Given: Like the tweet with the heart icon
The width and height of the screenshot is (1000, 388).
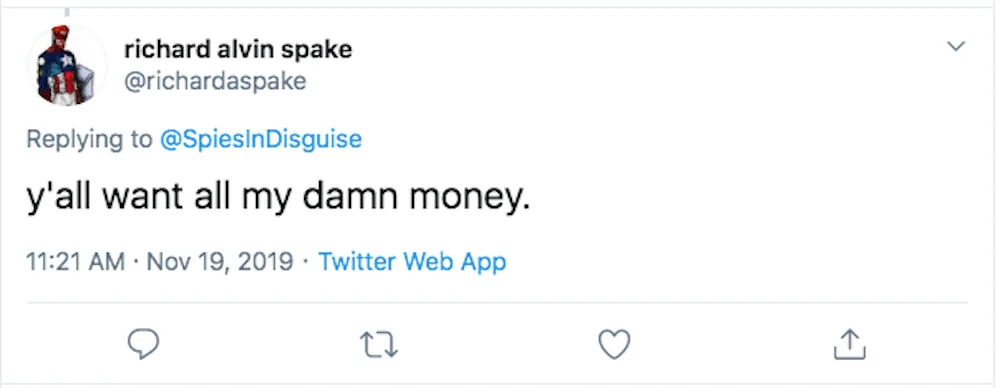Looking at the screenshot, I should coord(614,345).
